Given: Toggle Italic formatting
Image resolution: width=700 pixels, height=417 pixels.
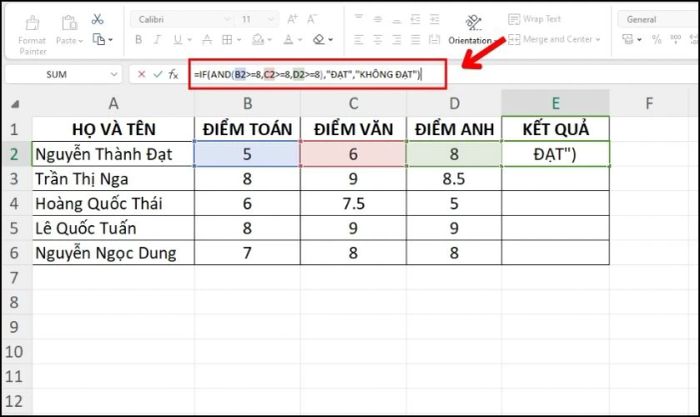Looking at the screenshot, I should tap(157, 40).
